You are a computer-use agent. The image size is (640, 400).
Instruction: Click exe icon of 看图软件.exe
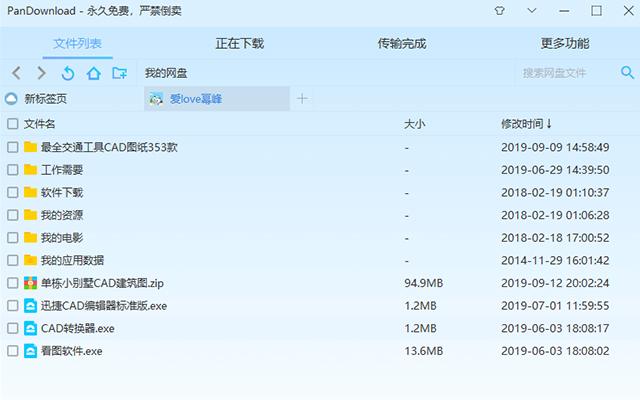tap(30, 351)
